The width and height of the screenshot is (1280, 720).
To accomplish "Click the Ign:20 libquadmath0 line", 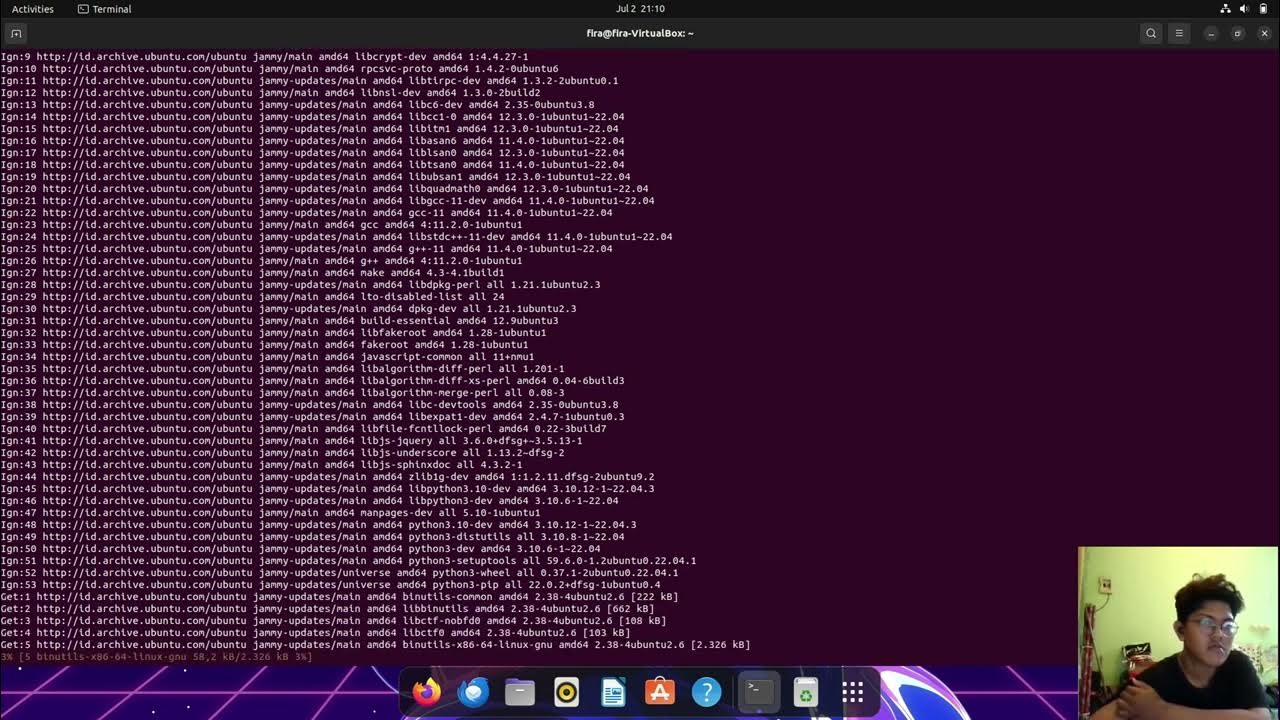I will [x=324, y=189].
